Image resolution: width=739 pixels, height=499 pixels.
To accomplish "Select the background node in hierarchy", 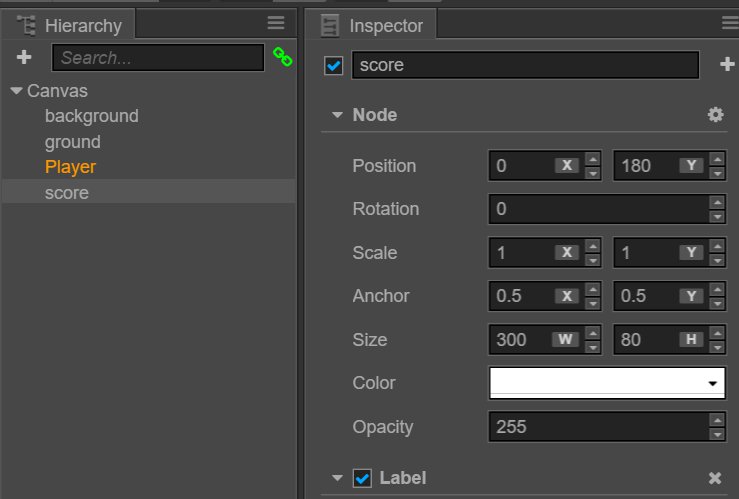I will coord(91,116).
